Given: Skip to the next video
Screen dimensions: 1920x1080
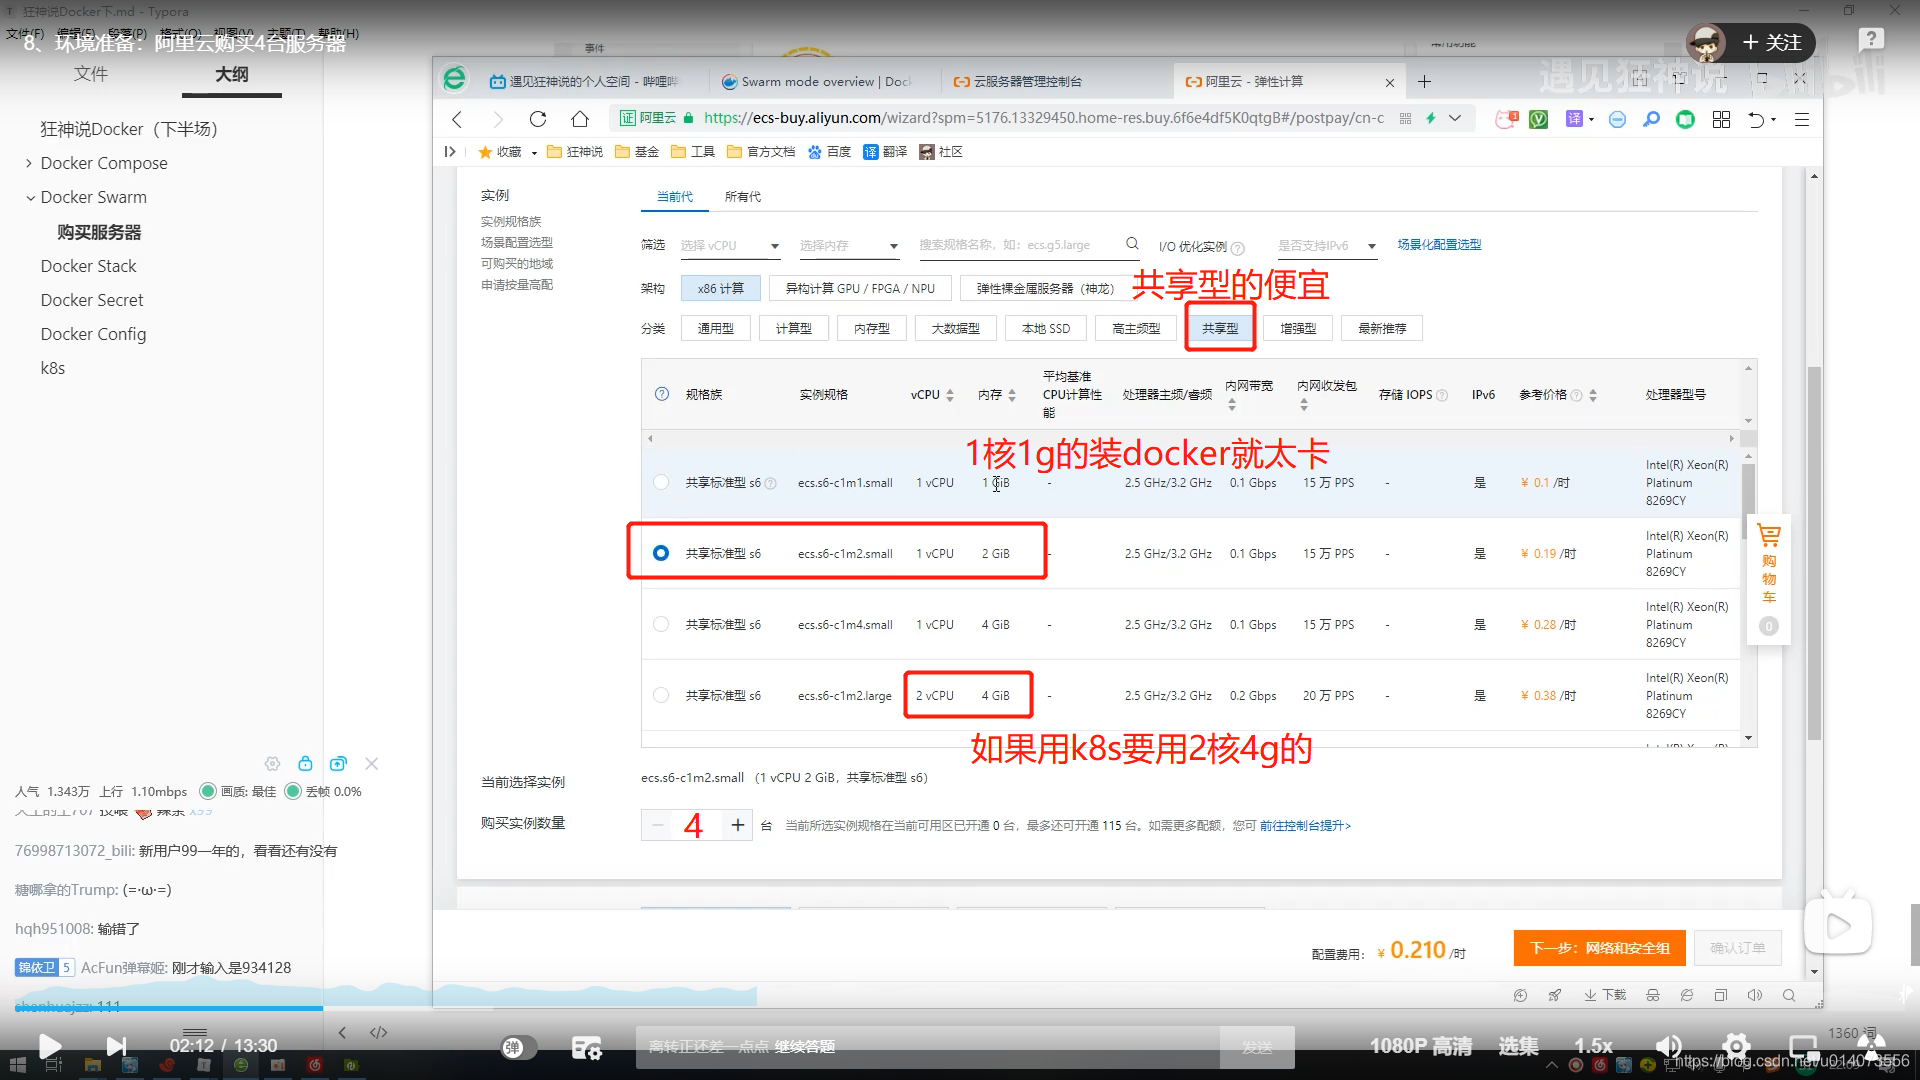Looking at the screenshot, I should [117, 1046].
